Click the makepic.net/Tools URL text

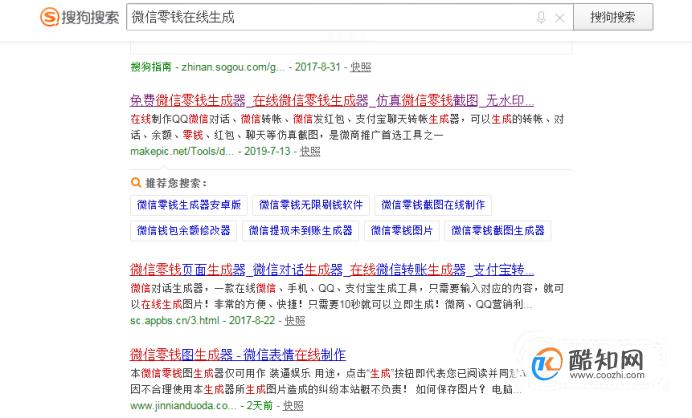(182, 151)
